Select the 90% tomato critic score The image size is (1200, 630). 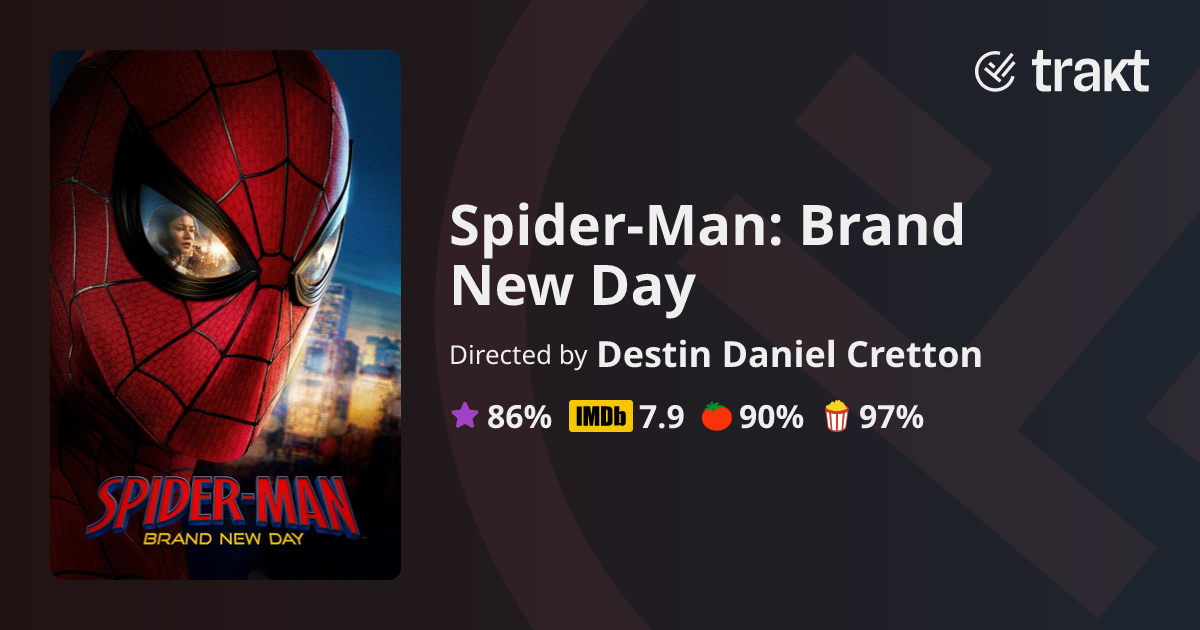tap(771, 417)
